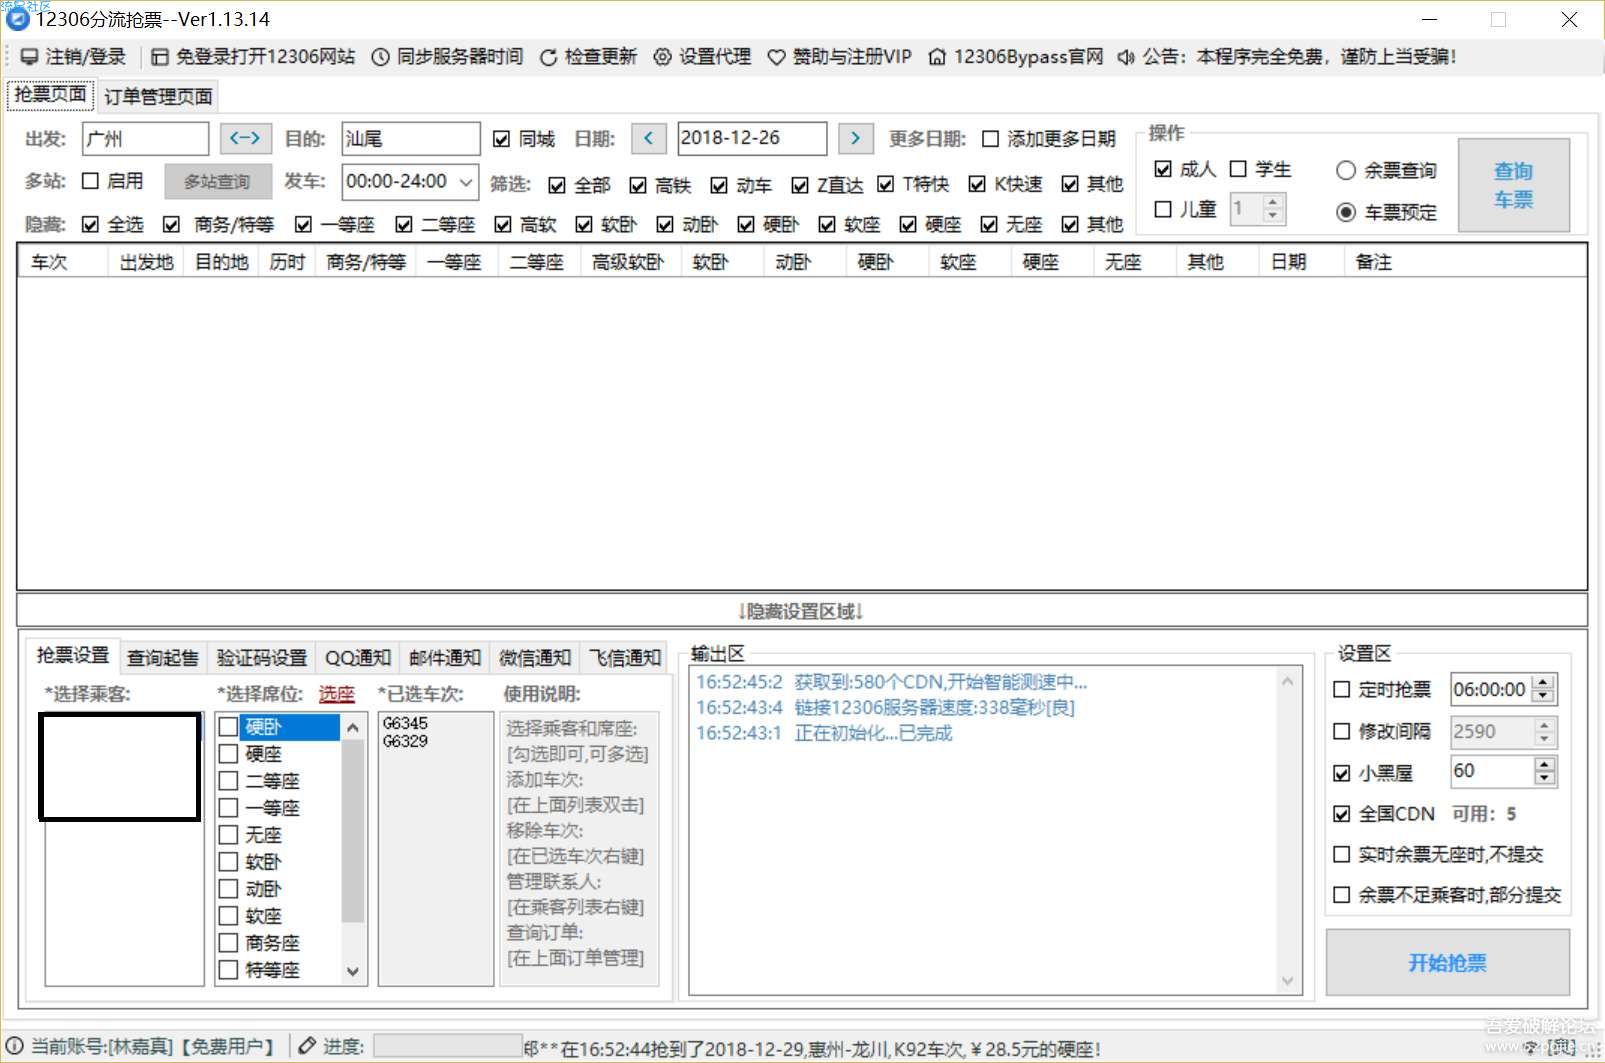
Task: Open 邮件通知 tab
Action: pyautogui.click(x=445, y=658)
